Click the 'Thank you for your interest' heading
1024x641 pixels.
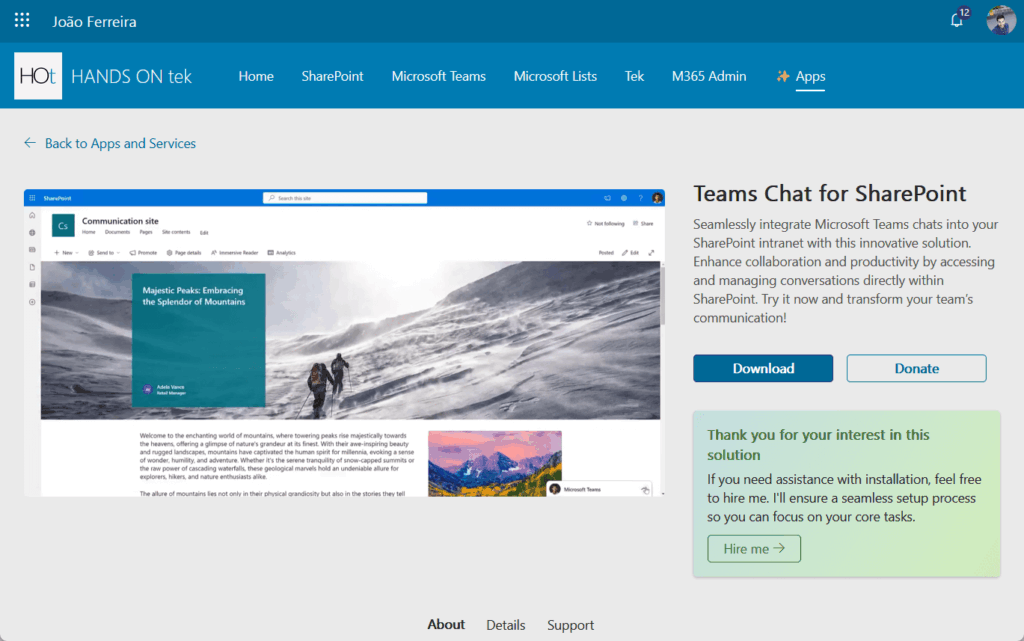tap(818, 445)
